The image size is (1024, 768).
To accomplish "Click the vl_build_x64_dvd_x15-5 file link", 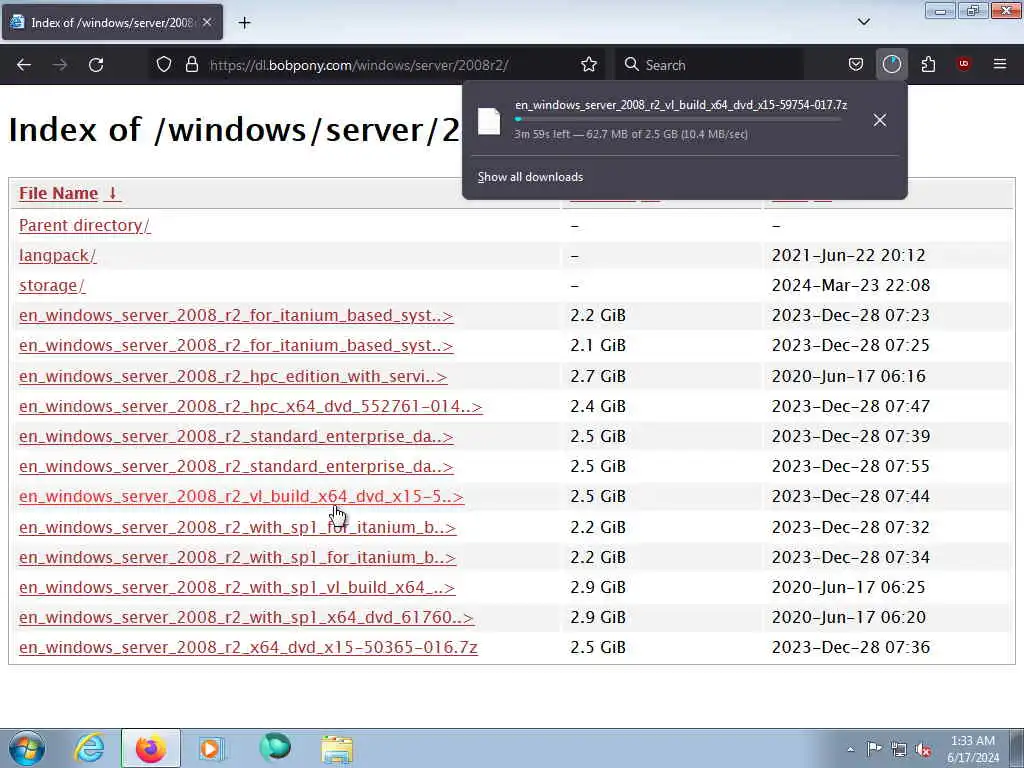I will coord(241,496).
